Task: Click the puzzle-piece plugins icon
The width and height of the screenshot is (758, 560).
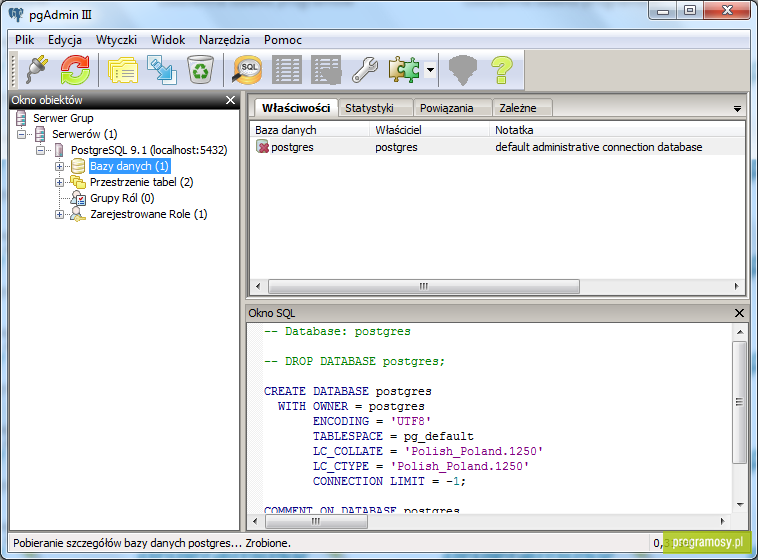Action: tap(404, 70)
